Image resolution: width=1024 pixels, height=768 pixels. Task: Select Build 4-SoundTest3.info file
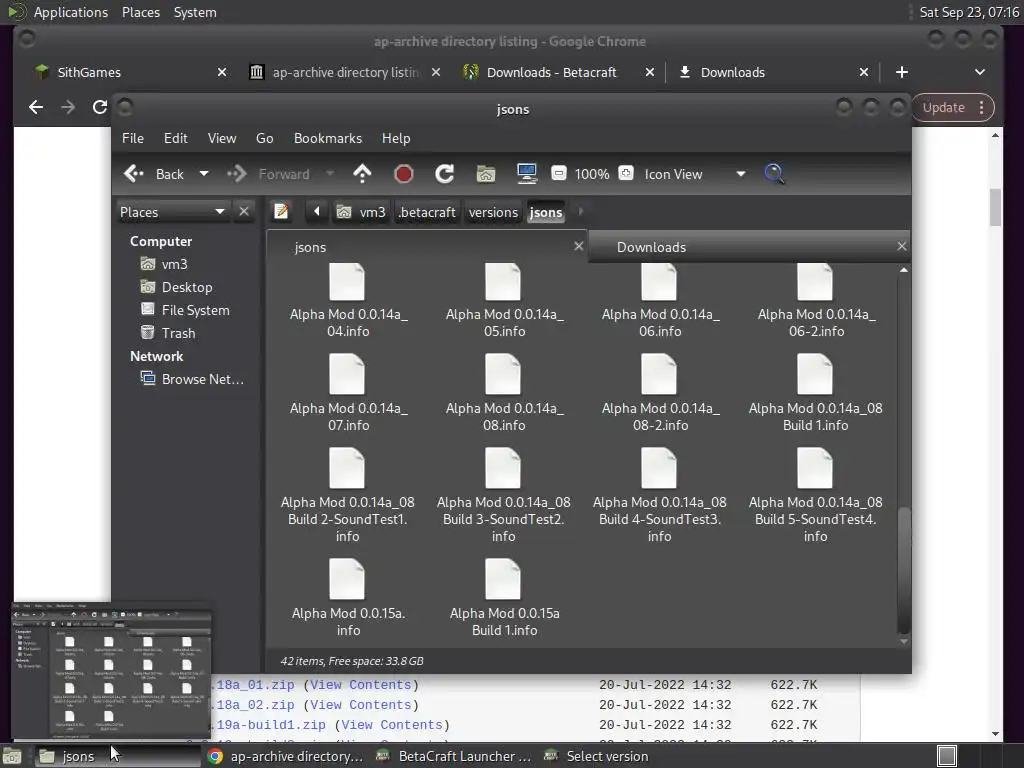coord(660,495)
